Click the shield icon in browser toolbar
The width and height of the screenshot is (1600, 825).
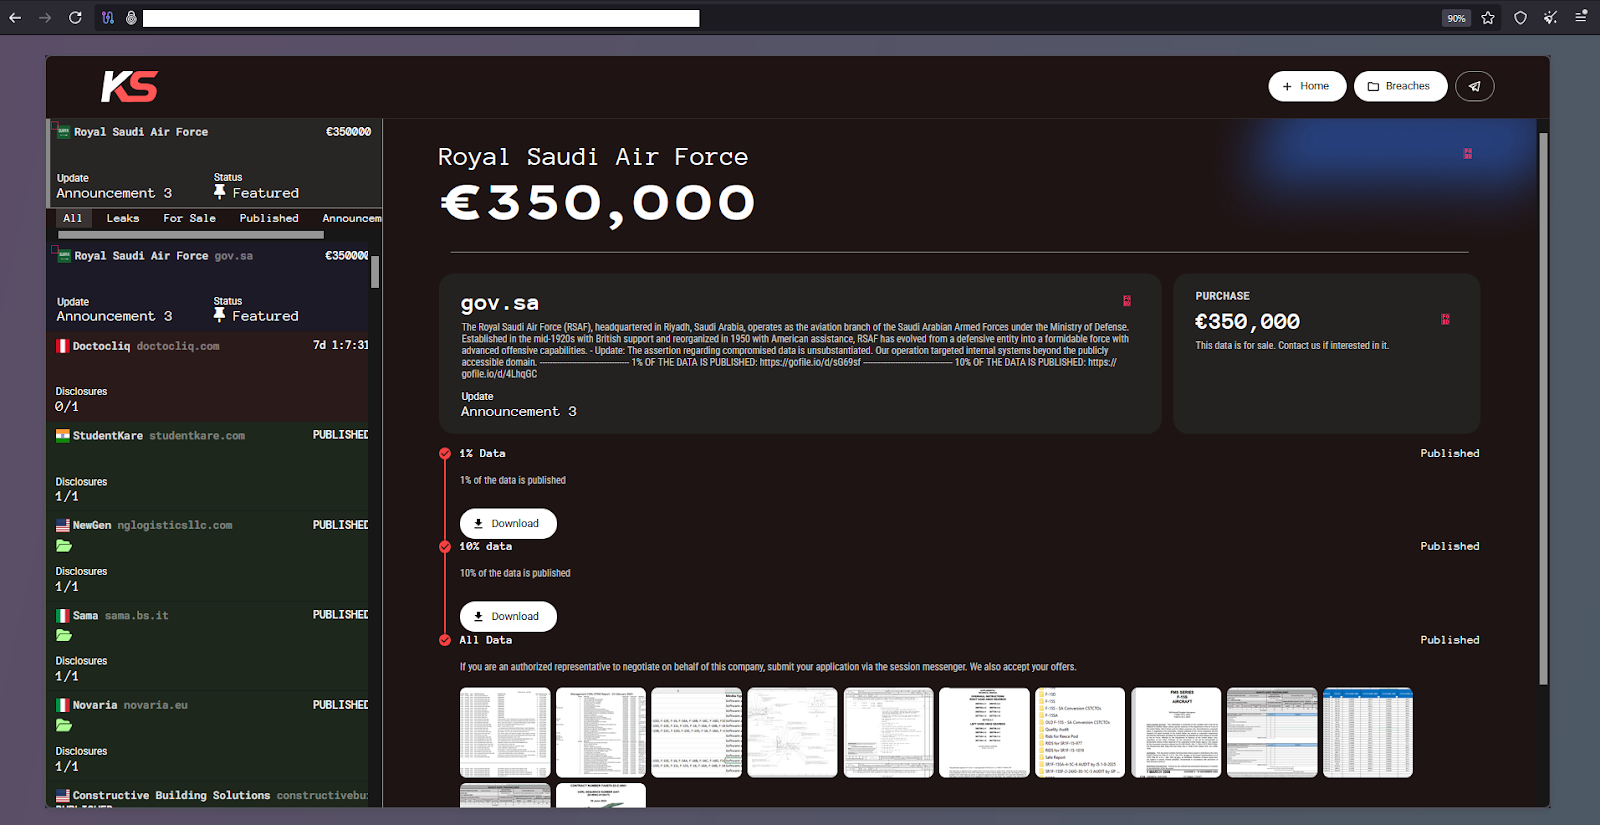coord(1520,18)
